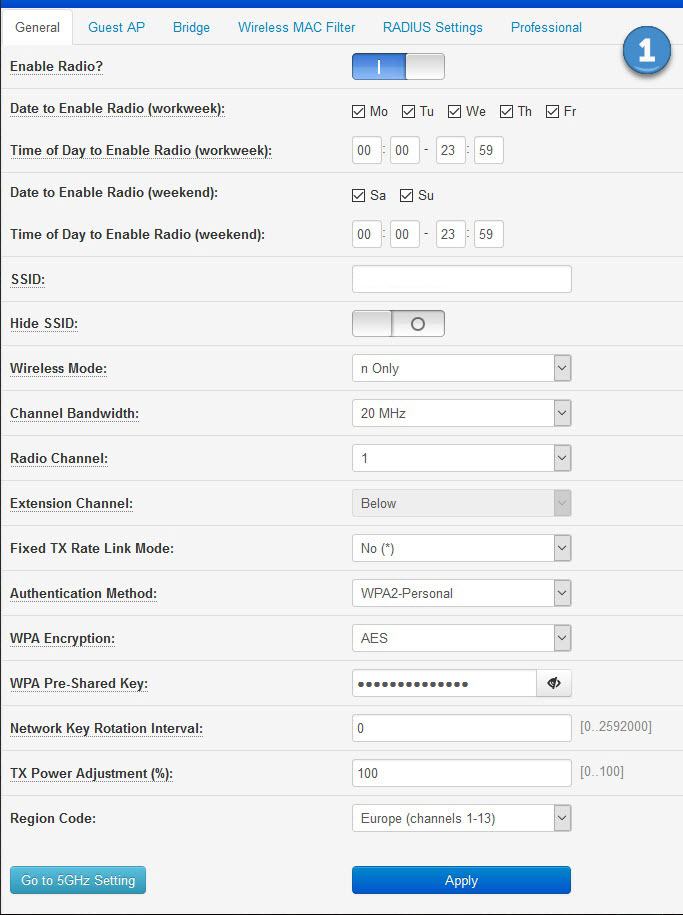Screen dimensions: 683x915
Task: Switch to the RADIUS Settings tab
Action: (432, 27)
